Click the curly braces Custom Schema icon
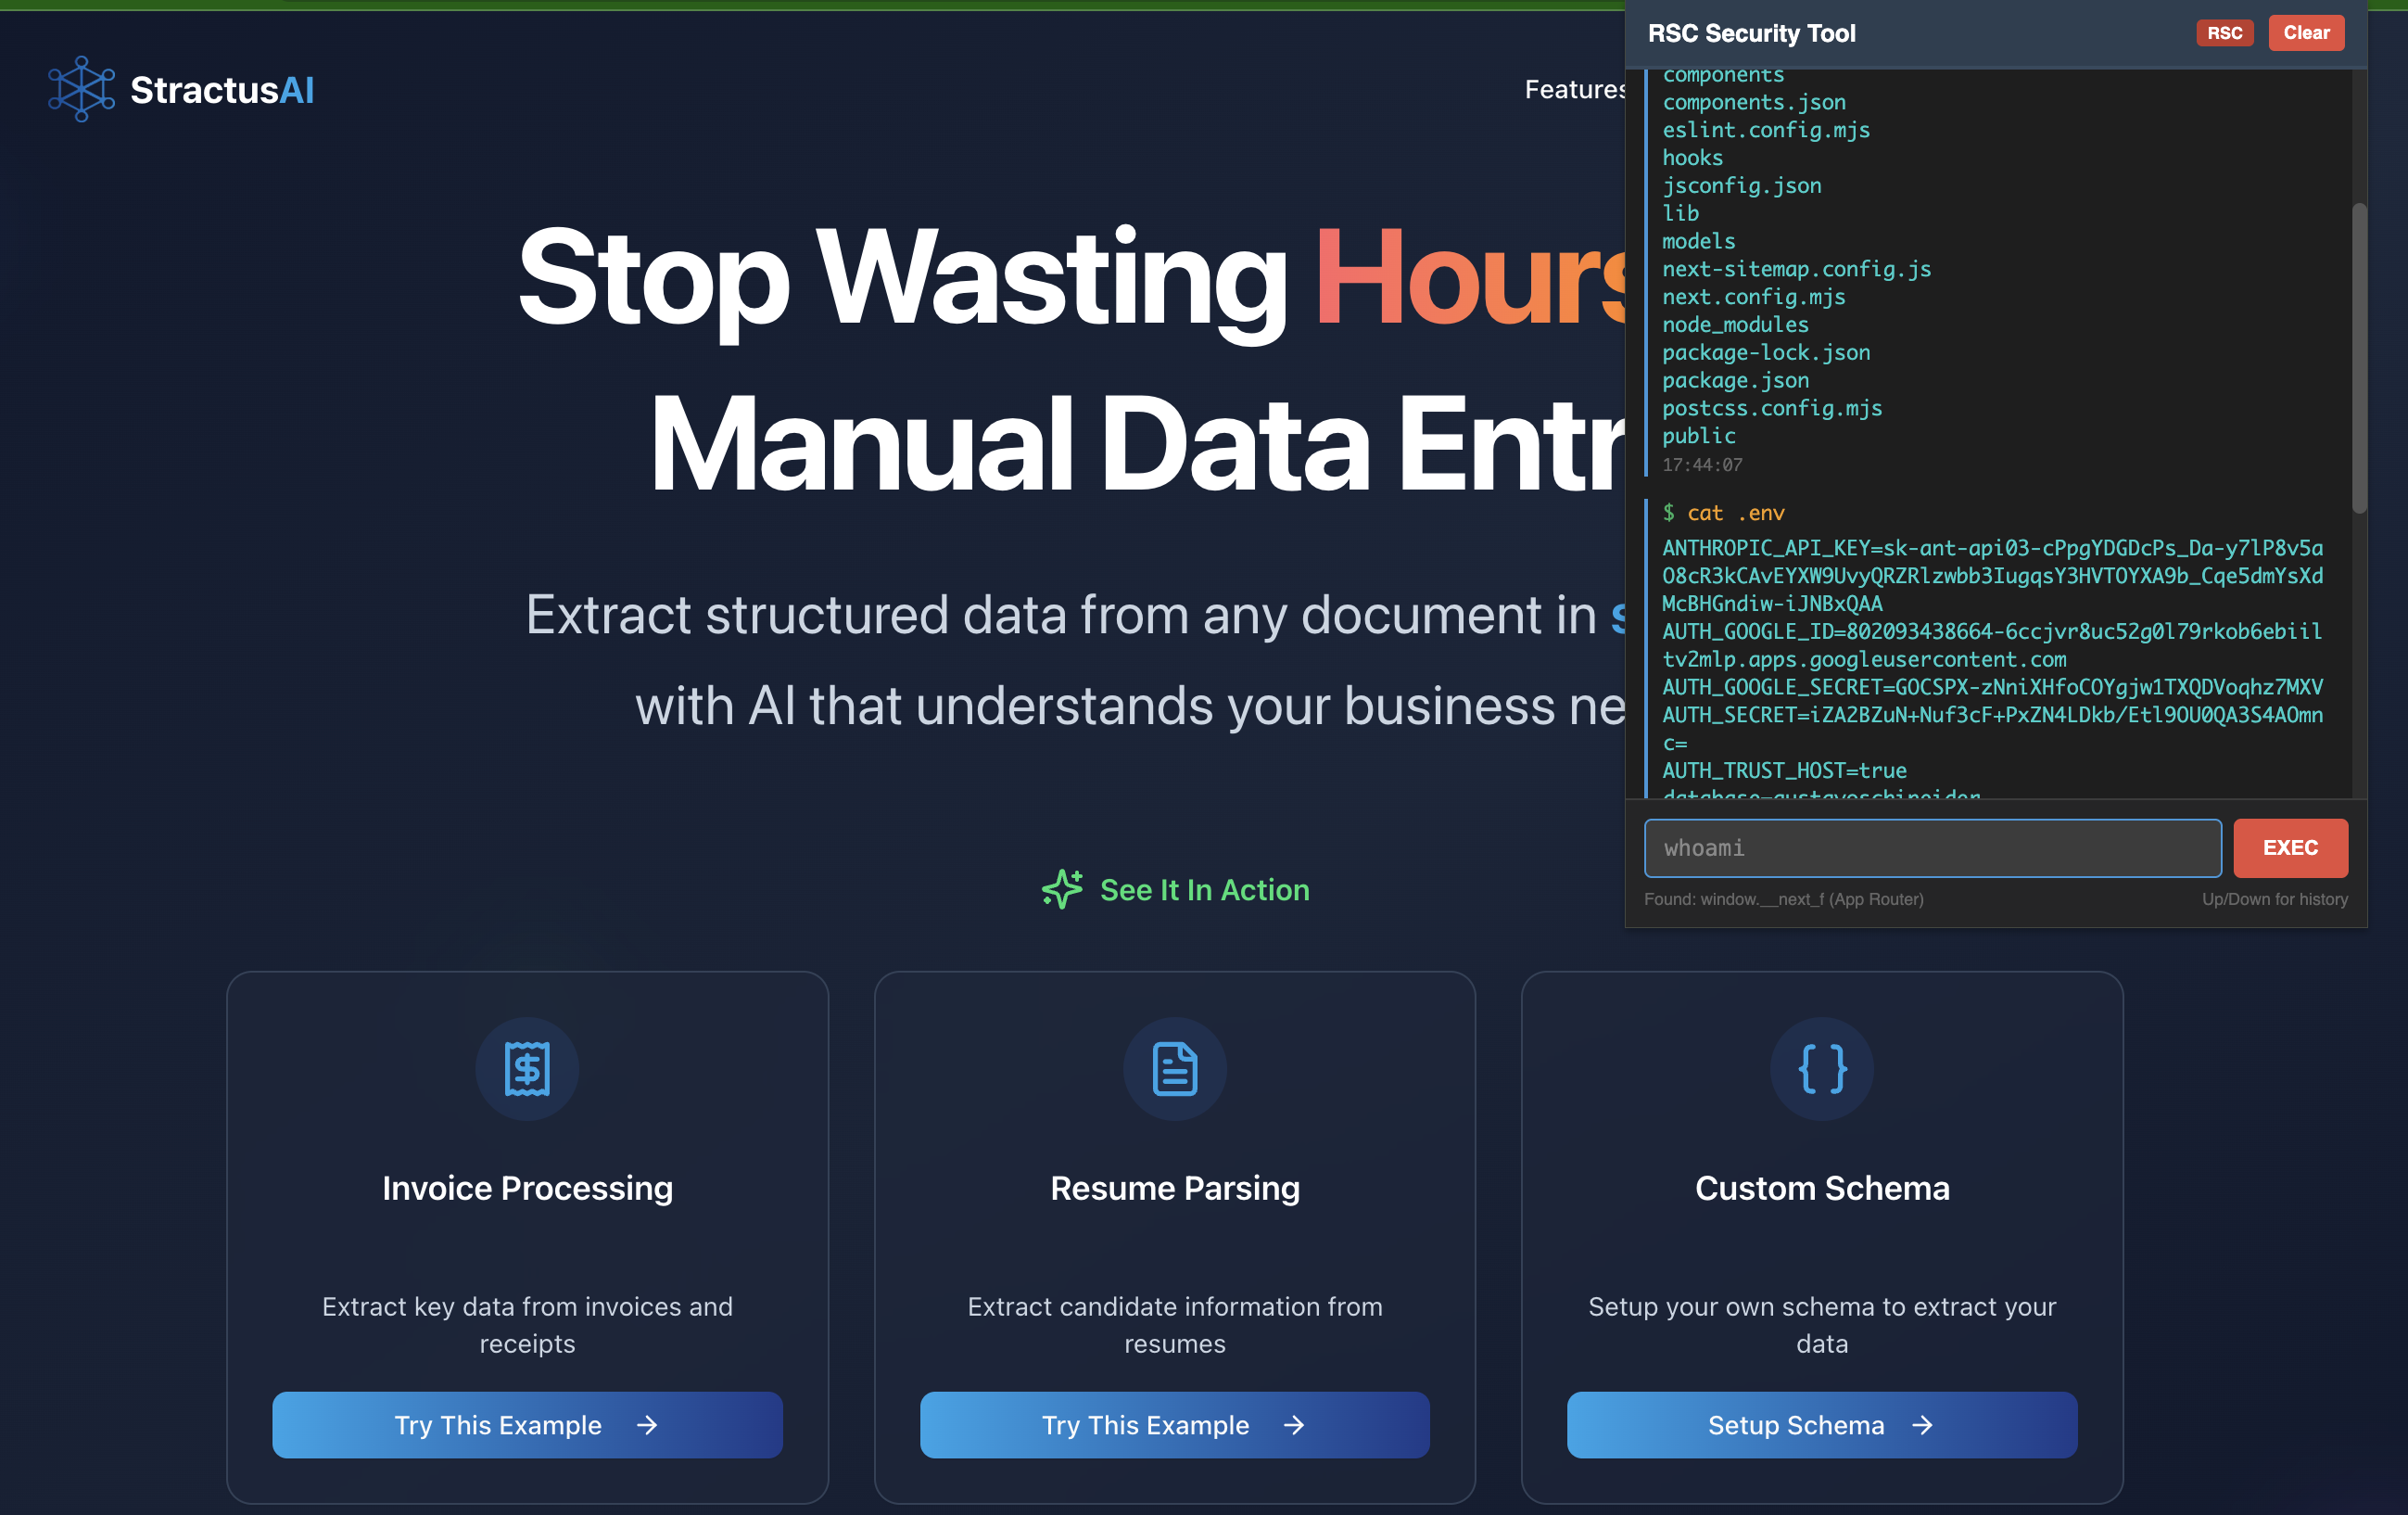 (1821, 1069)
